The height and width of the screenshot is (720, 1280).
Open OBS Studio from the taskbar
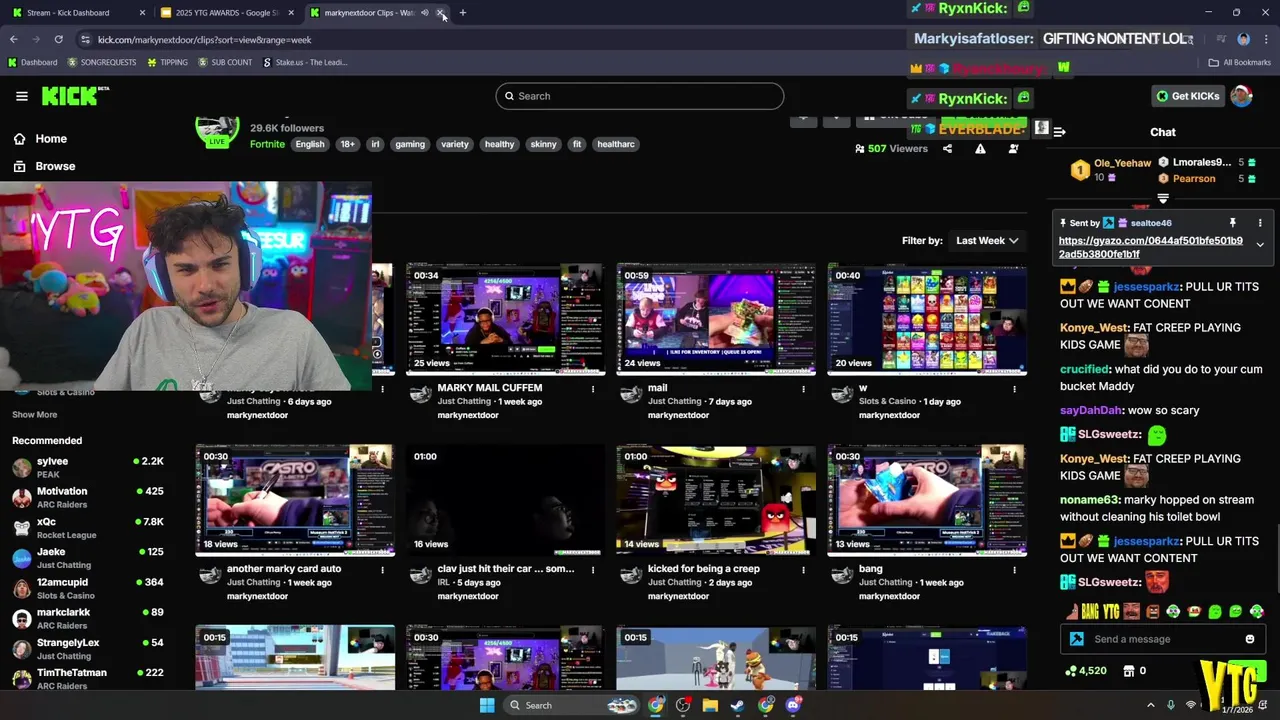(x=683, y=705)
